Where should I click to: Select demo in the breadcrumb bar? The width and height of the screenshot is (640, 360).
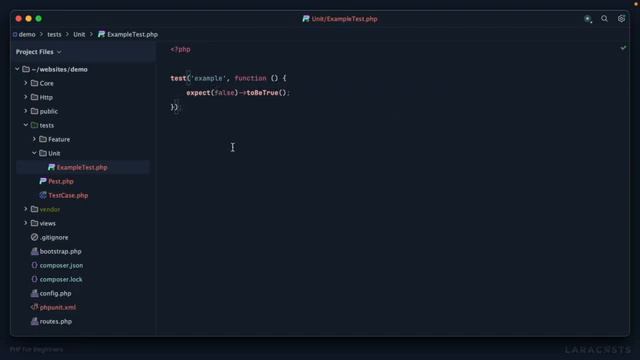27,34
